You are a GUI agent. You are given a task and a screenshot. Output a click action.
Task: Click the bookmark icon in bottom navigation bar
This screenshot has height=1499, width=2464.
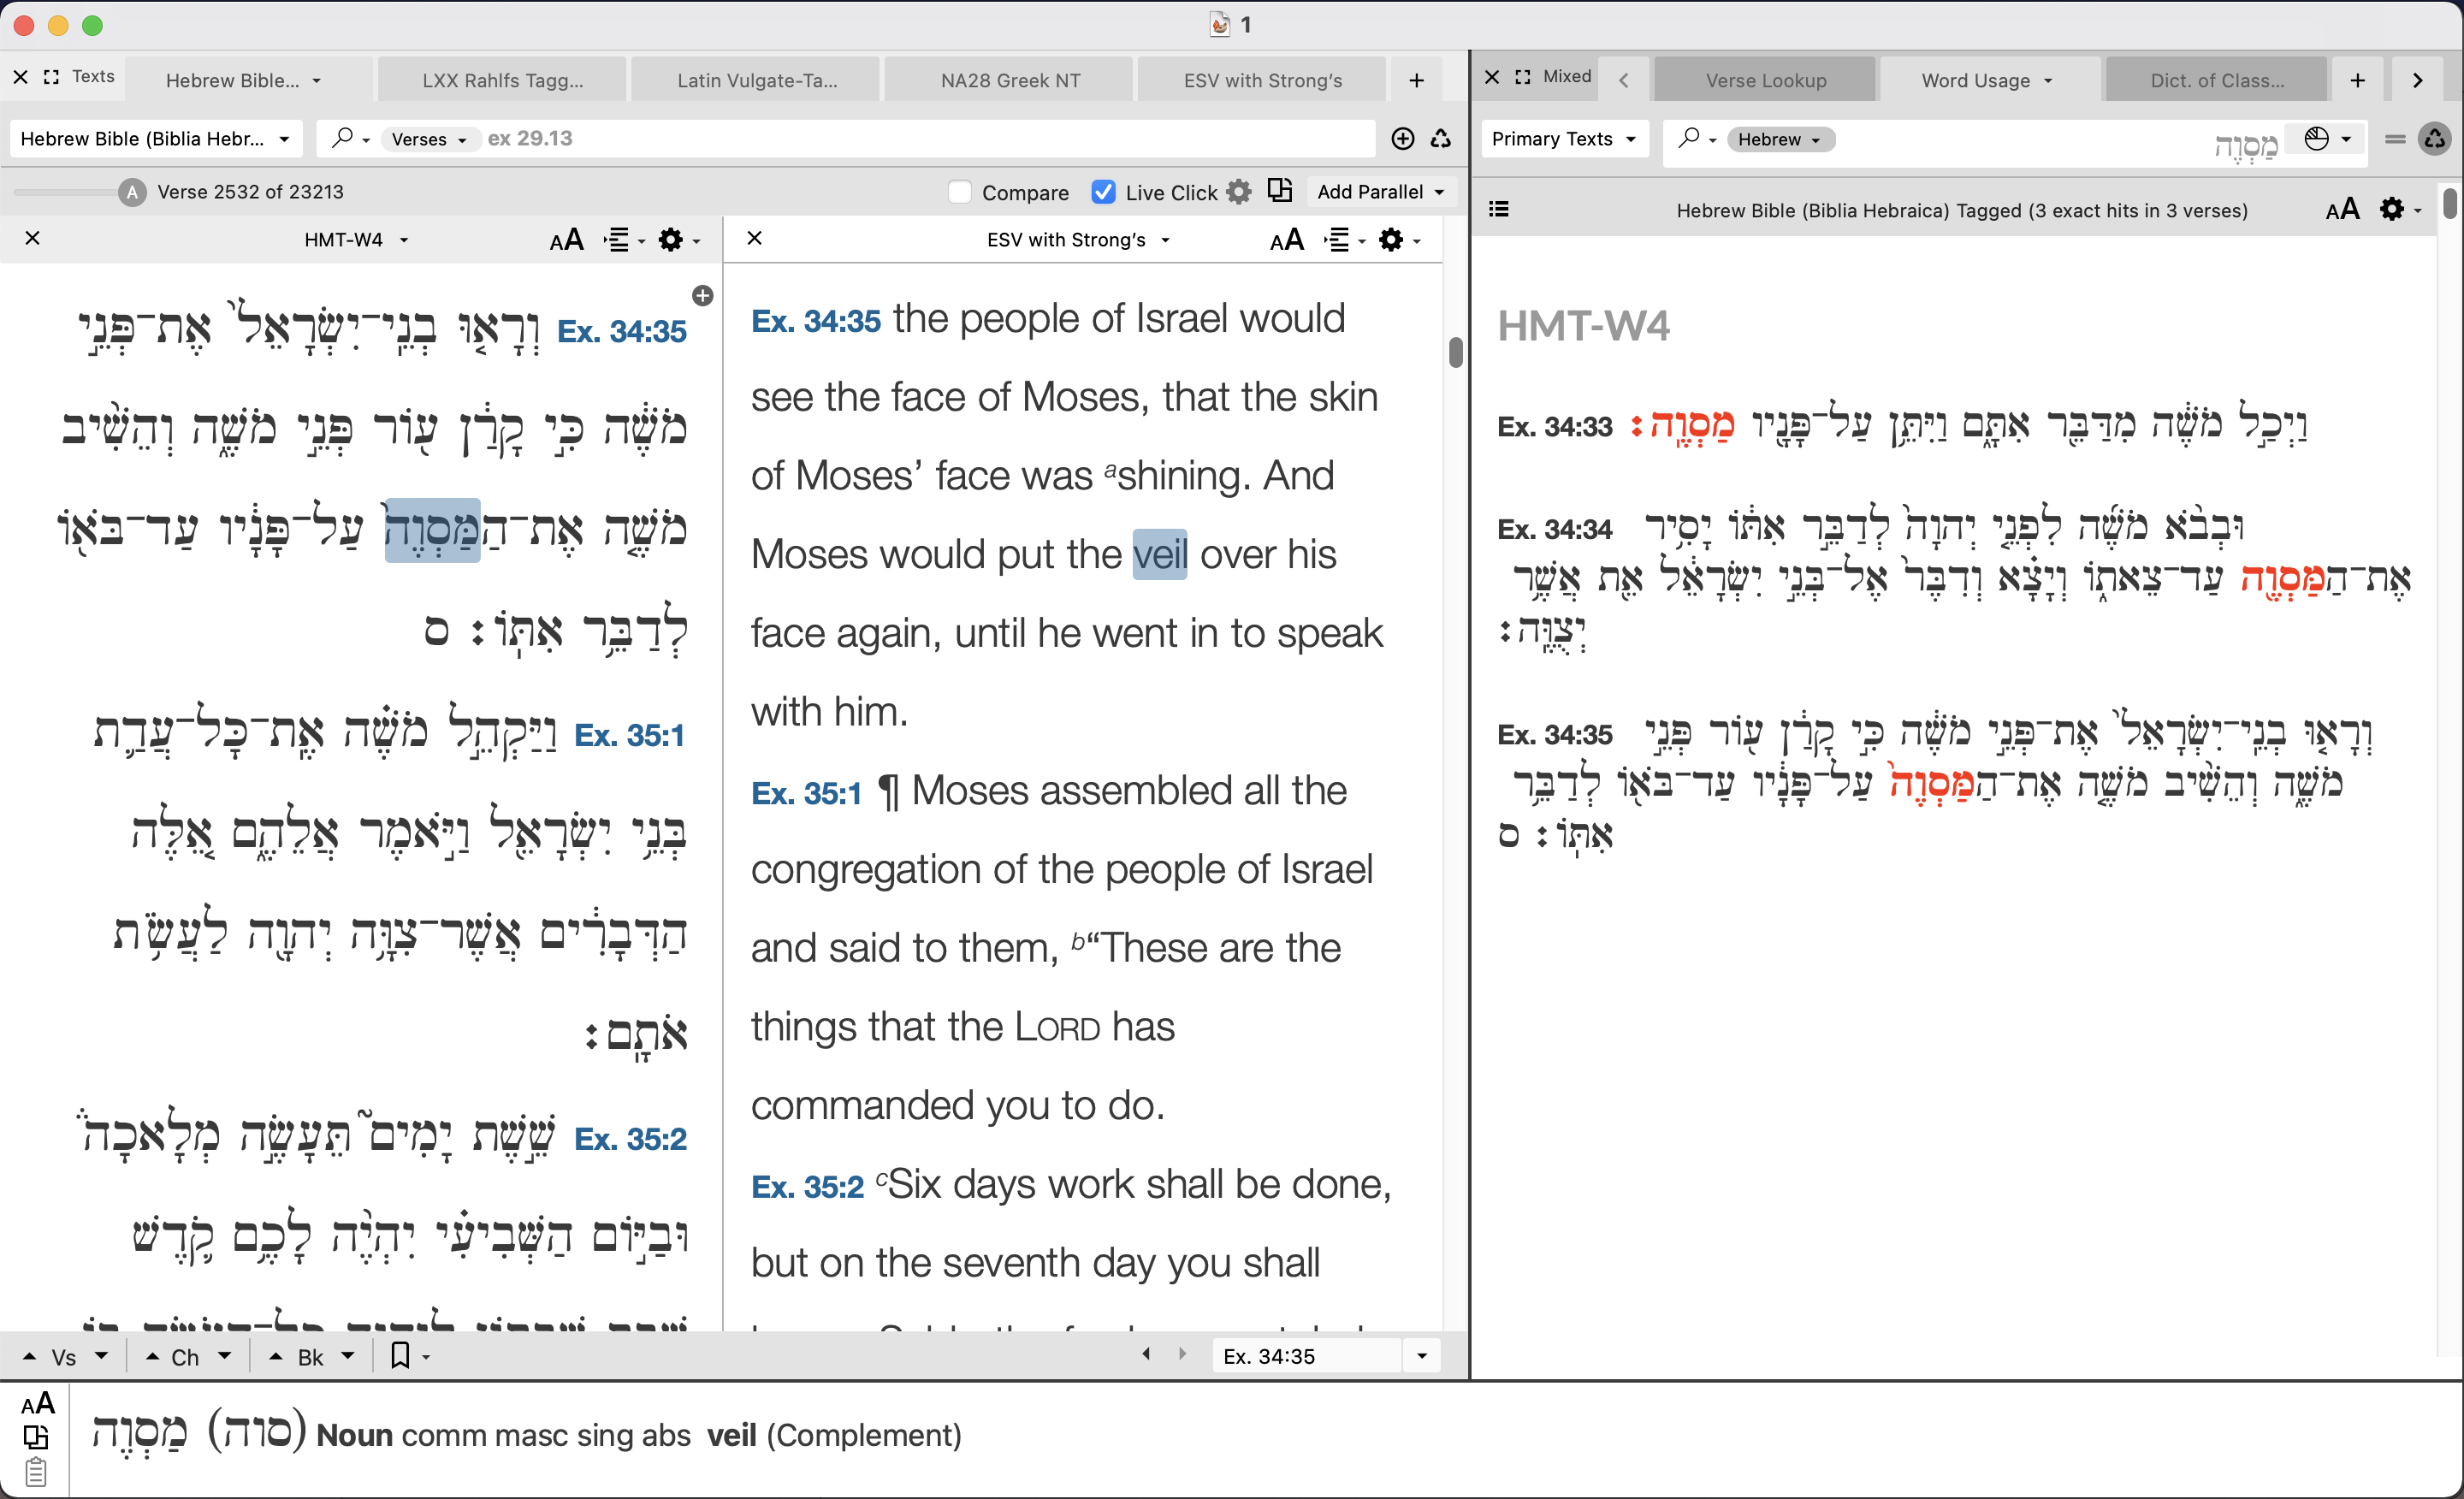(400, 1356)
